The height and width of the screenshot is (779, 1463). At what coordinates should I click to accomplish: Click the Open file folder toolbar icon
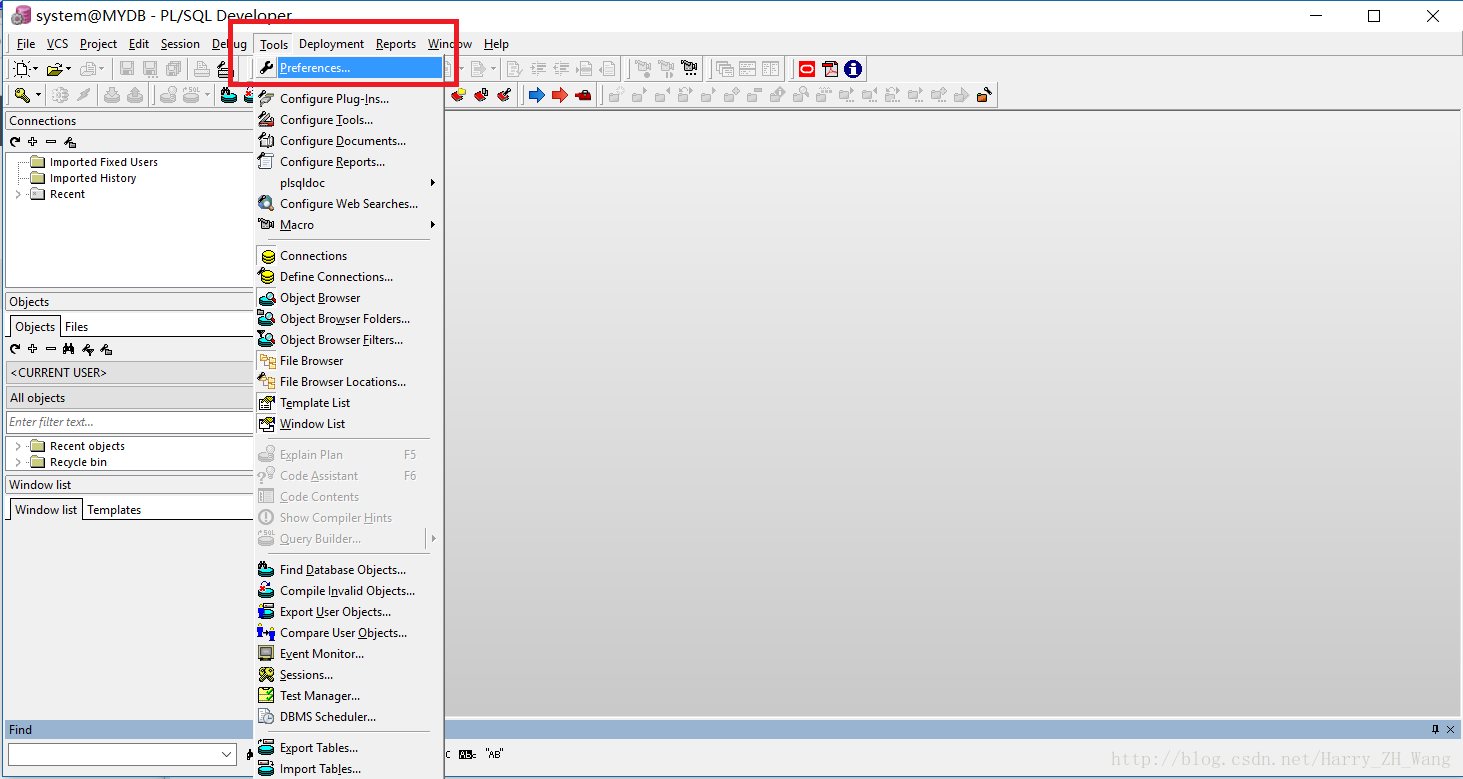[x=54, y=69]
